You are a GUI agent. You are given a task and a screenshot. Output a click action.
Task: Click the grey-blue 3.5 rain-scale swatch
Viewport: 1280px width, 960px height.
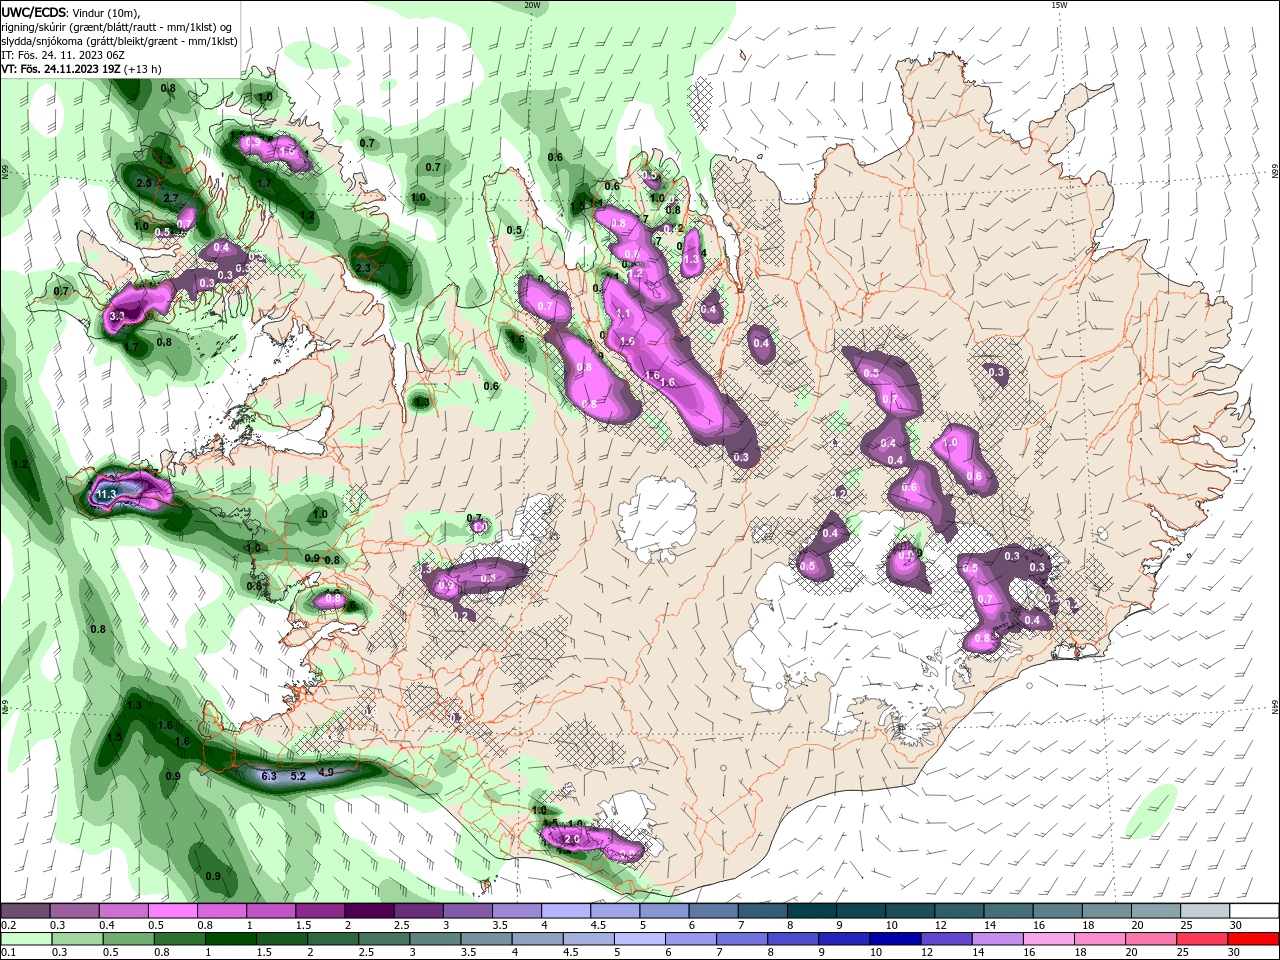tap(486, 939)
